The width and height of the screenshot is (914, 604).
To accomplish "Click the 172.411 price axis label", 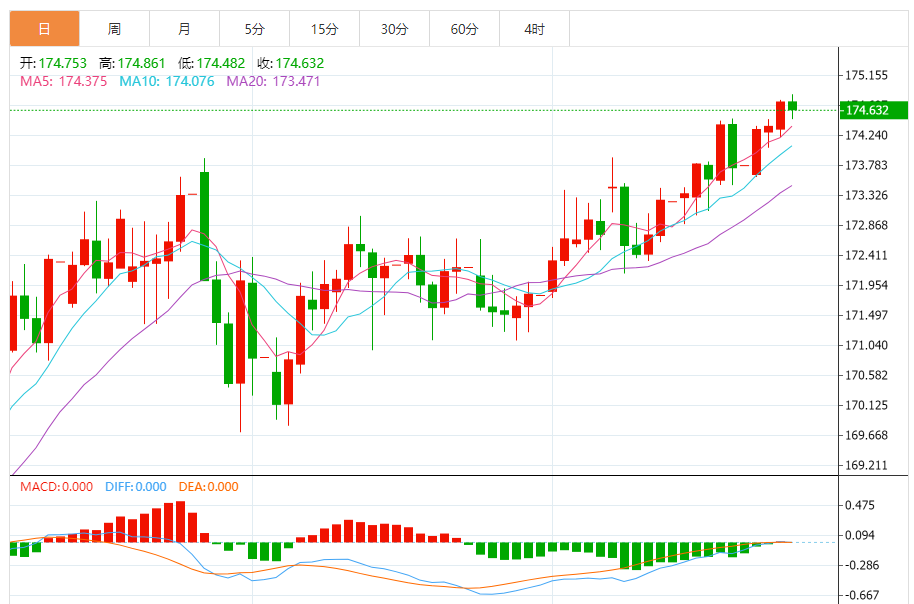I will coord(866,255).
